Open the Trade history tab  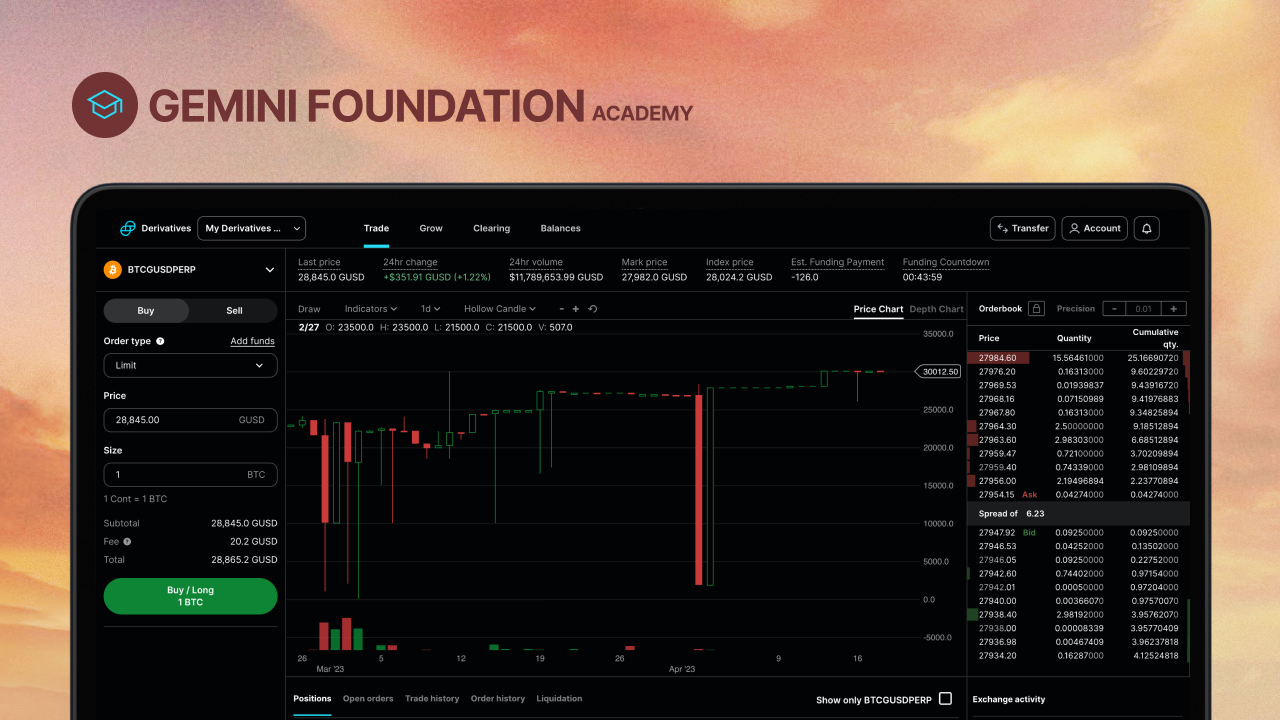click(x=432, y=698)
